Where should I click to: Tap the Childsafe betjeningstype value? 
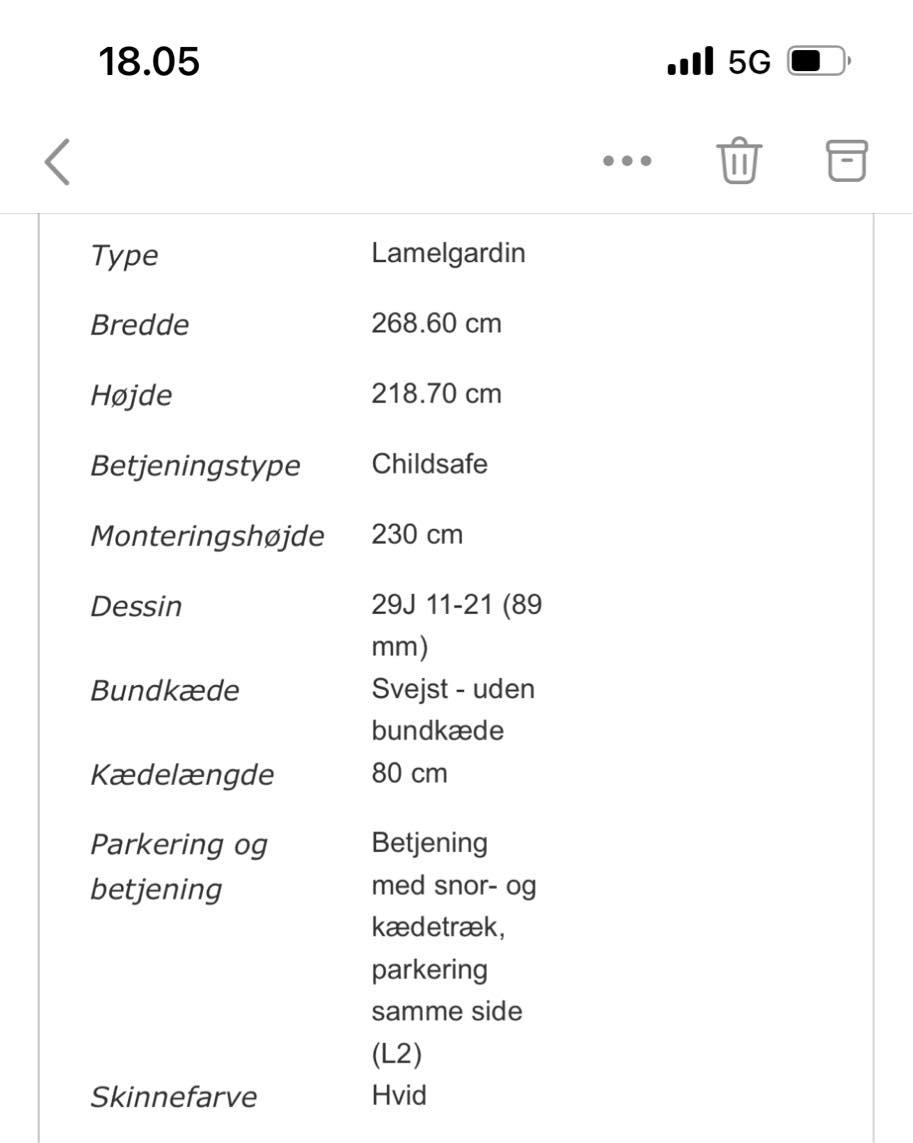[x=430, y=464]
